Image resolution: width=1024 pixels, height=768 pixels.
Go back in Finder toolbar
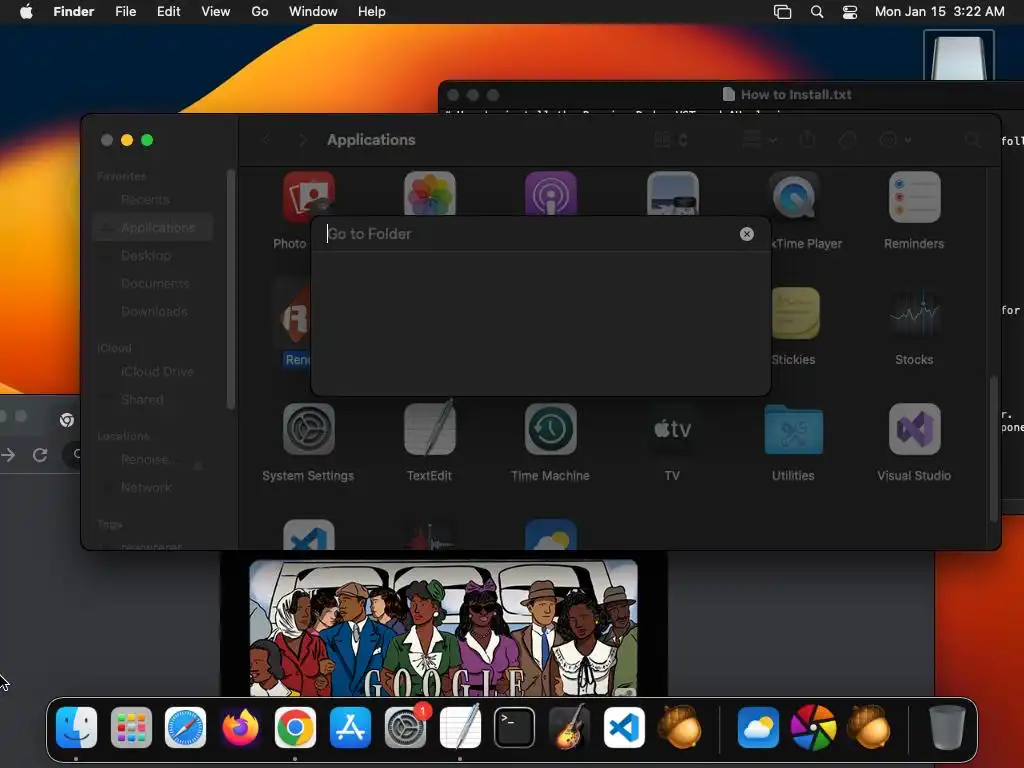266,140
